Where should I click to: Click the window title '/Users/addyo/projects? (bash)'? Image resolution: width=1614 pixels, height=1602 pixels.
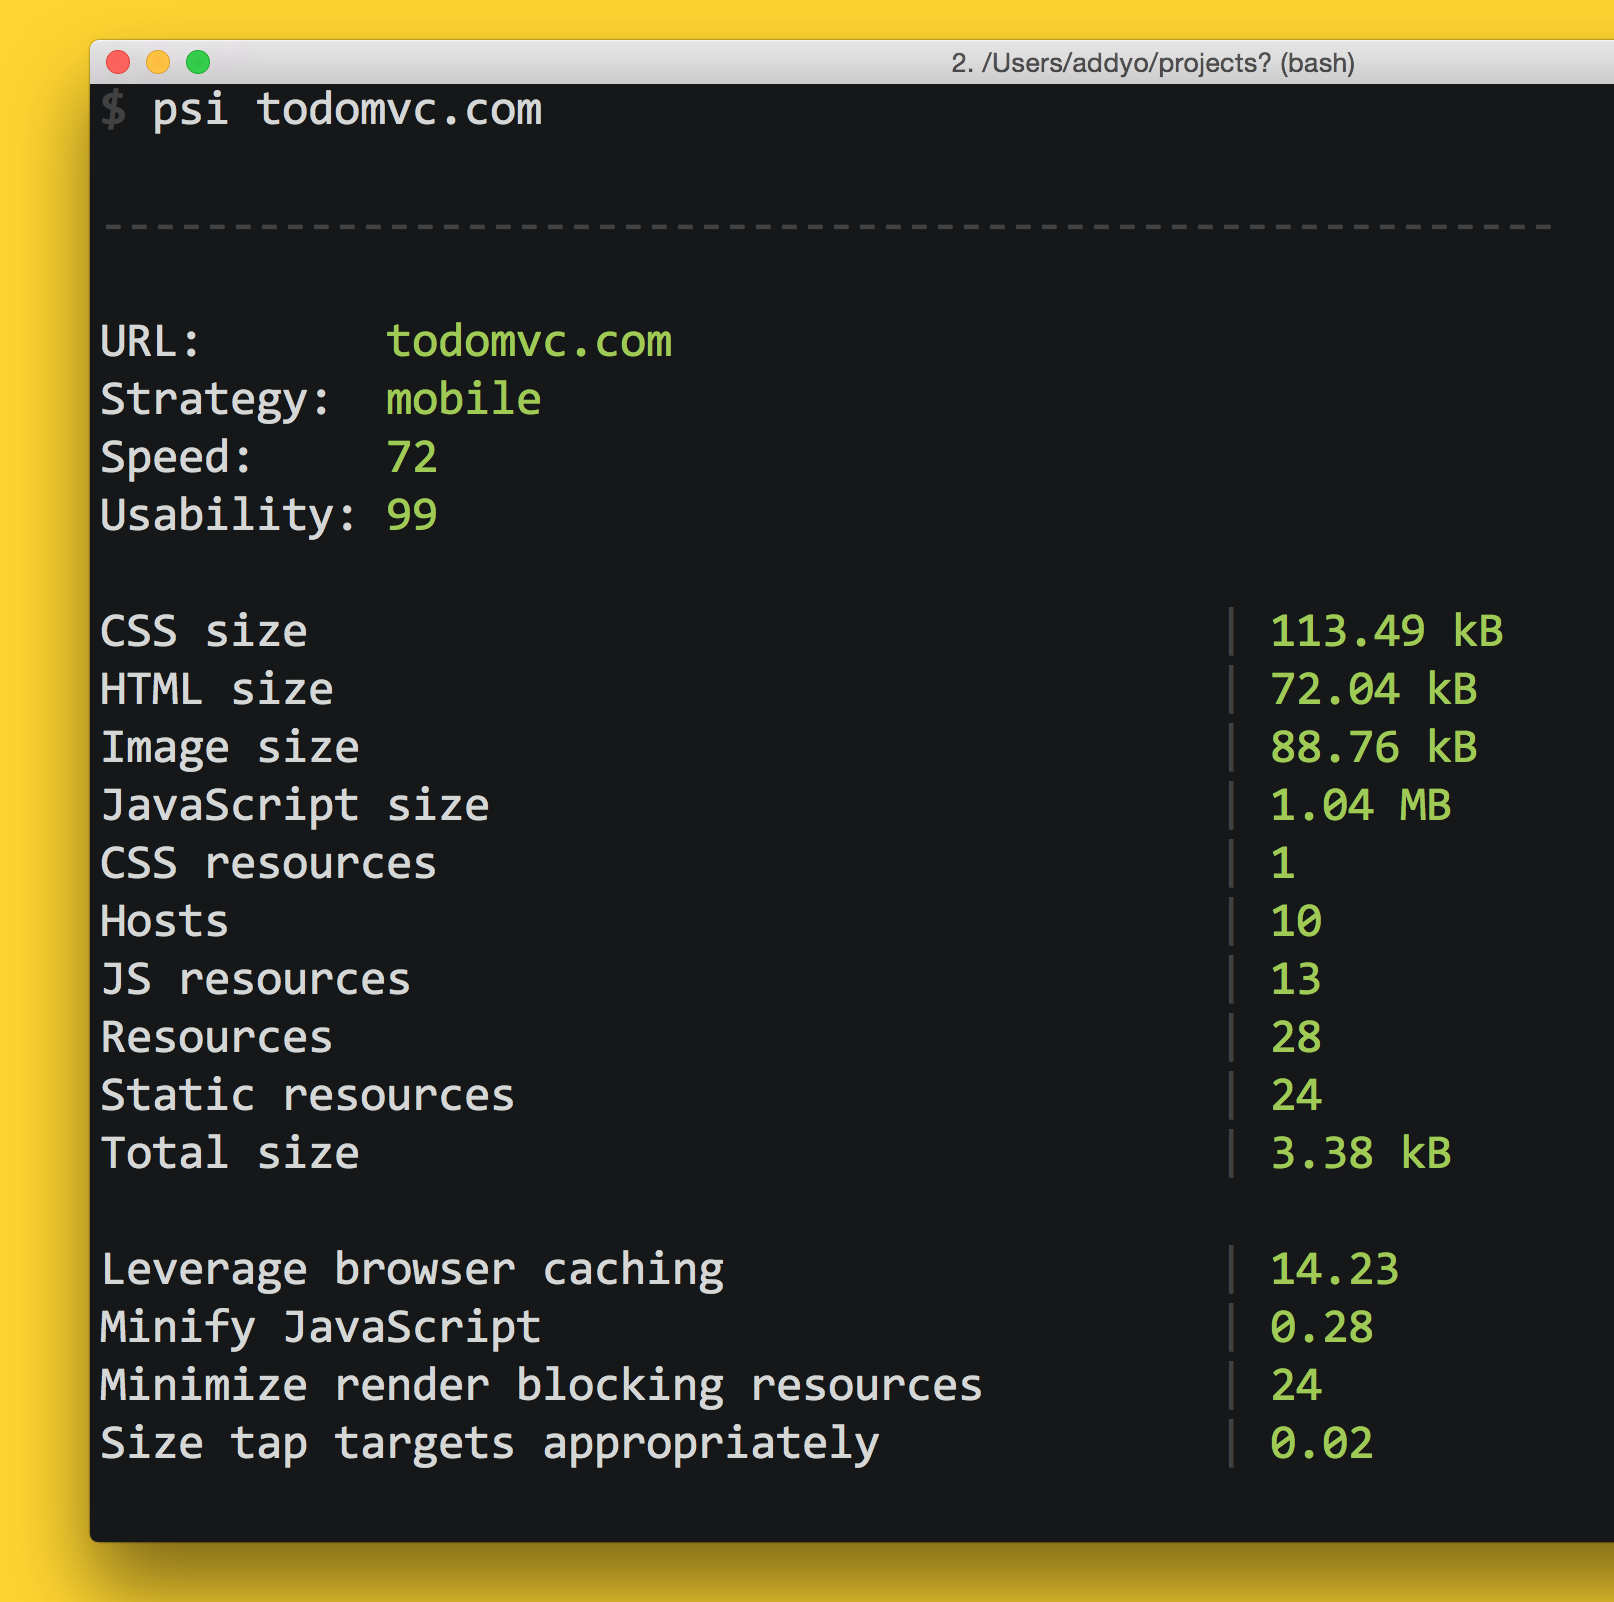point(1168,63)
